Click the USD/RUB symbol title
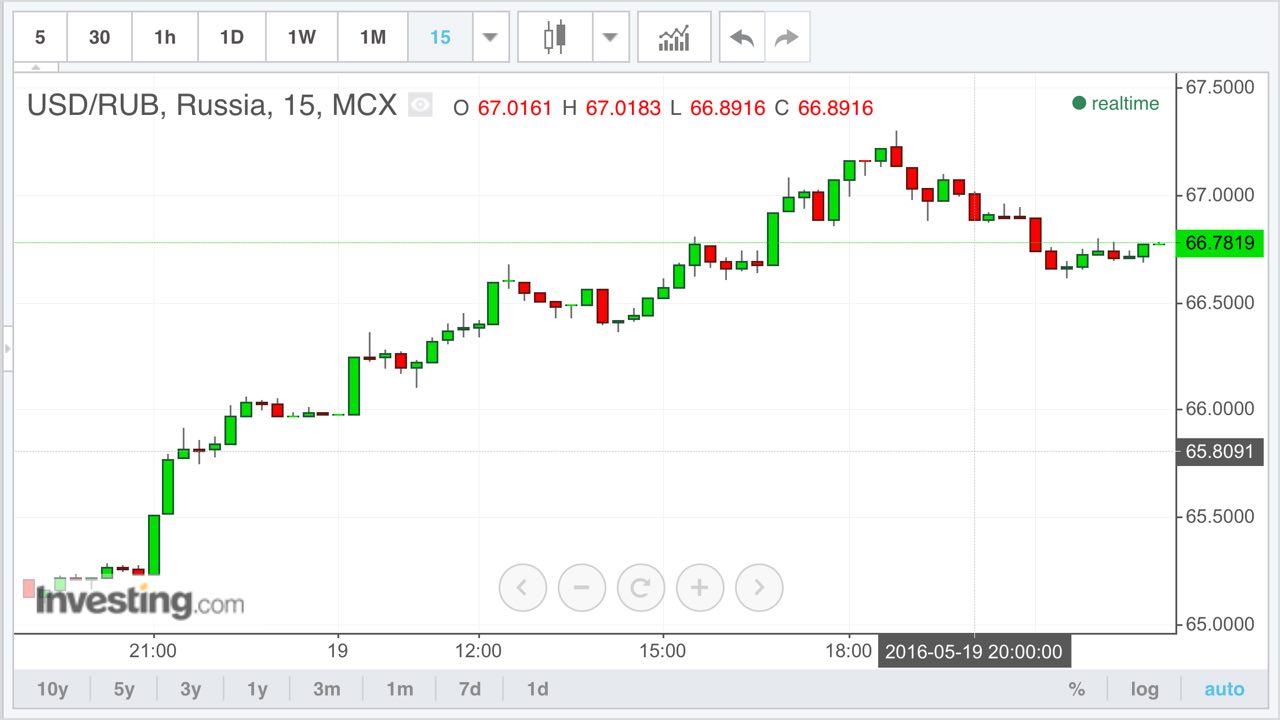Image resolution: width=1280 pixels, height=720 pixels. [212, 104]
